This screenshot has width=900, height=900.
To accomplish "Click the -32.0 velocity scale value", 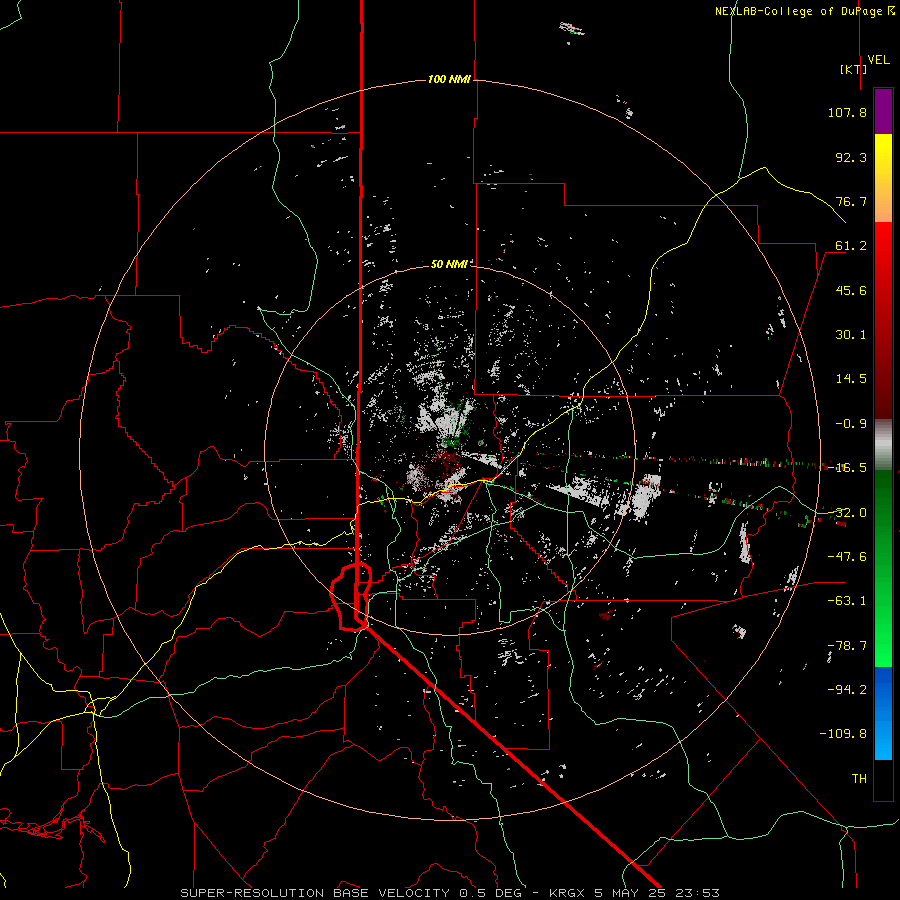I will coord(847,513).
